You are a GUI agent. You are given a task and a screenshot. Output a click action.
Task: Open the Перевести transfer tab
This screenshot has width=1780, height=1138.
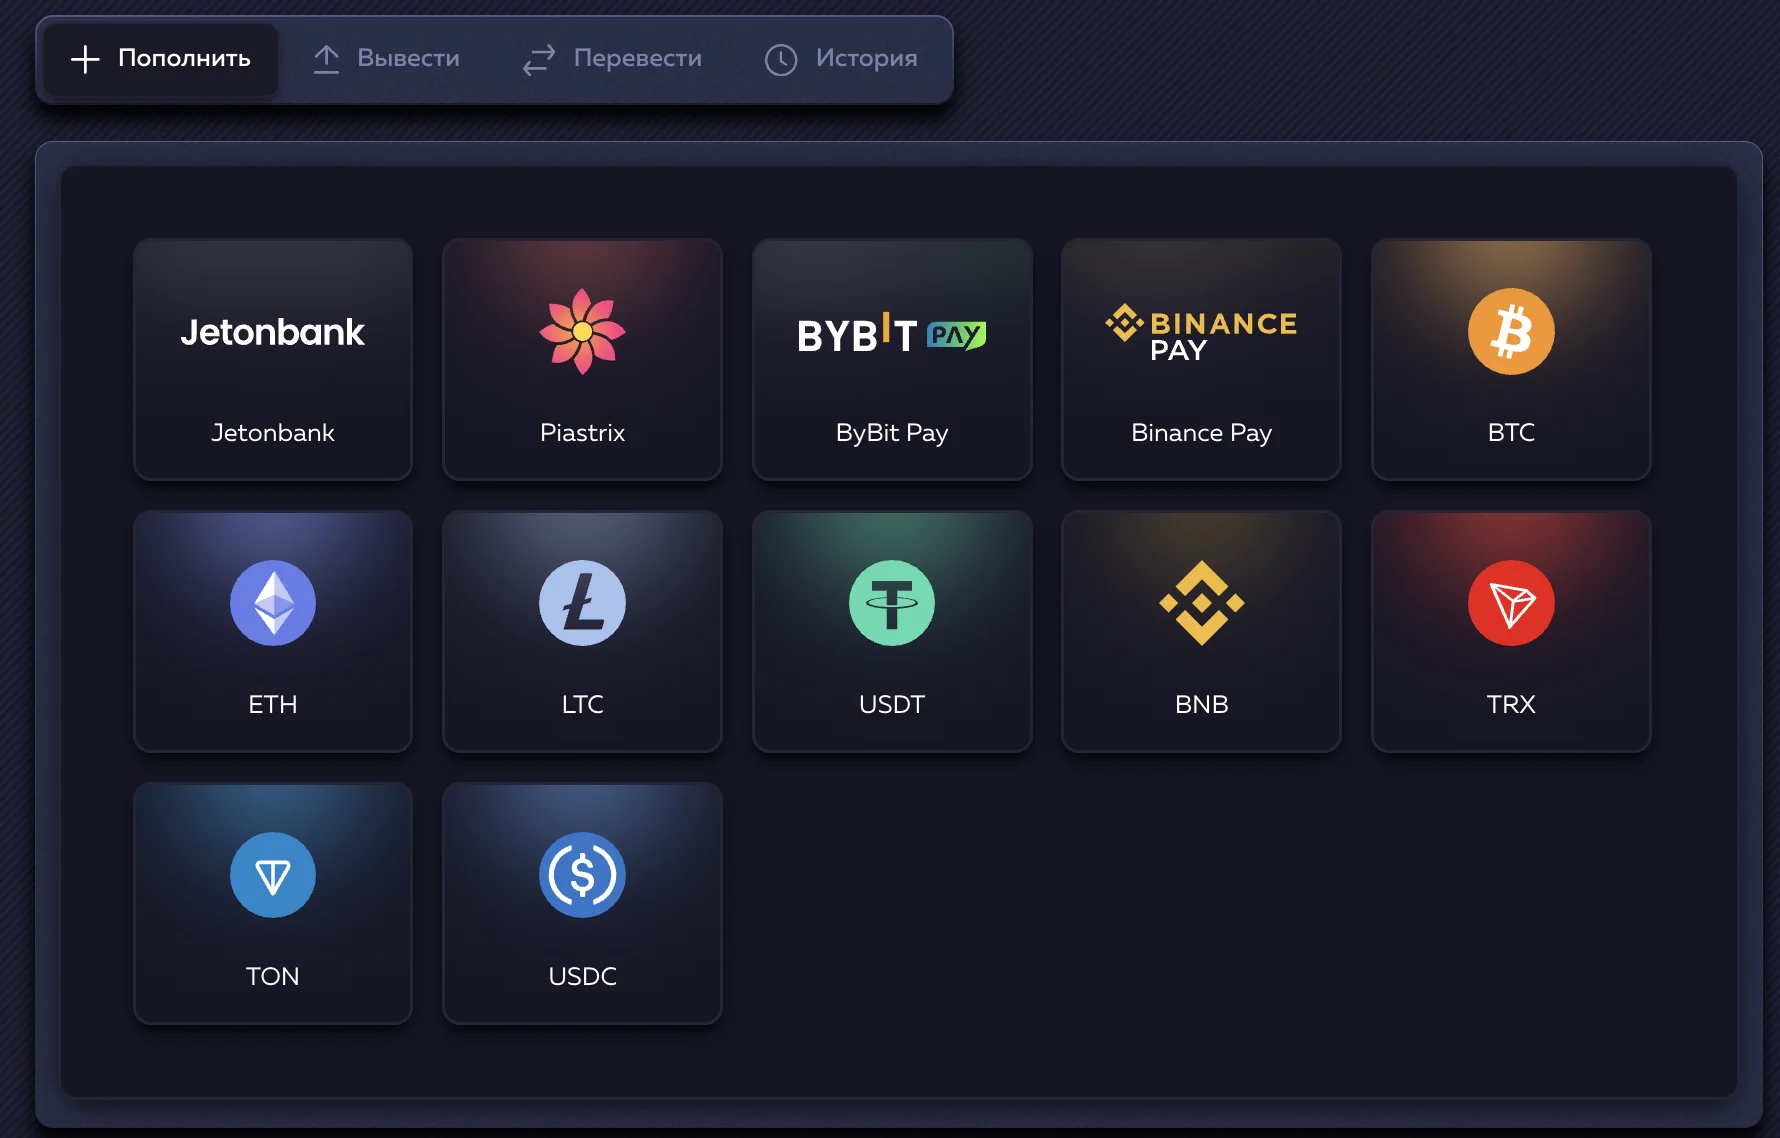tap(612, 59)
